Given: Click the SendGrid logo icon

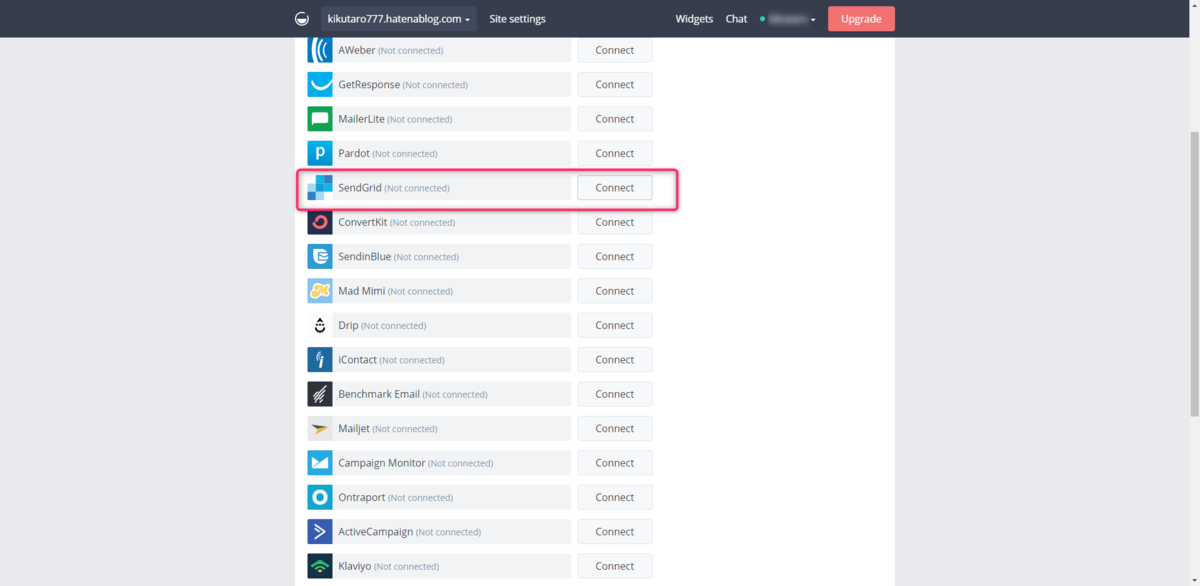Looking at the screenshot, I should [320, 188].
